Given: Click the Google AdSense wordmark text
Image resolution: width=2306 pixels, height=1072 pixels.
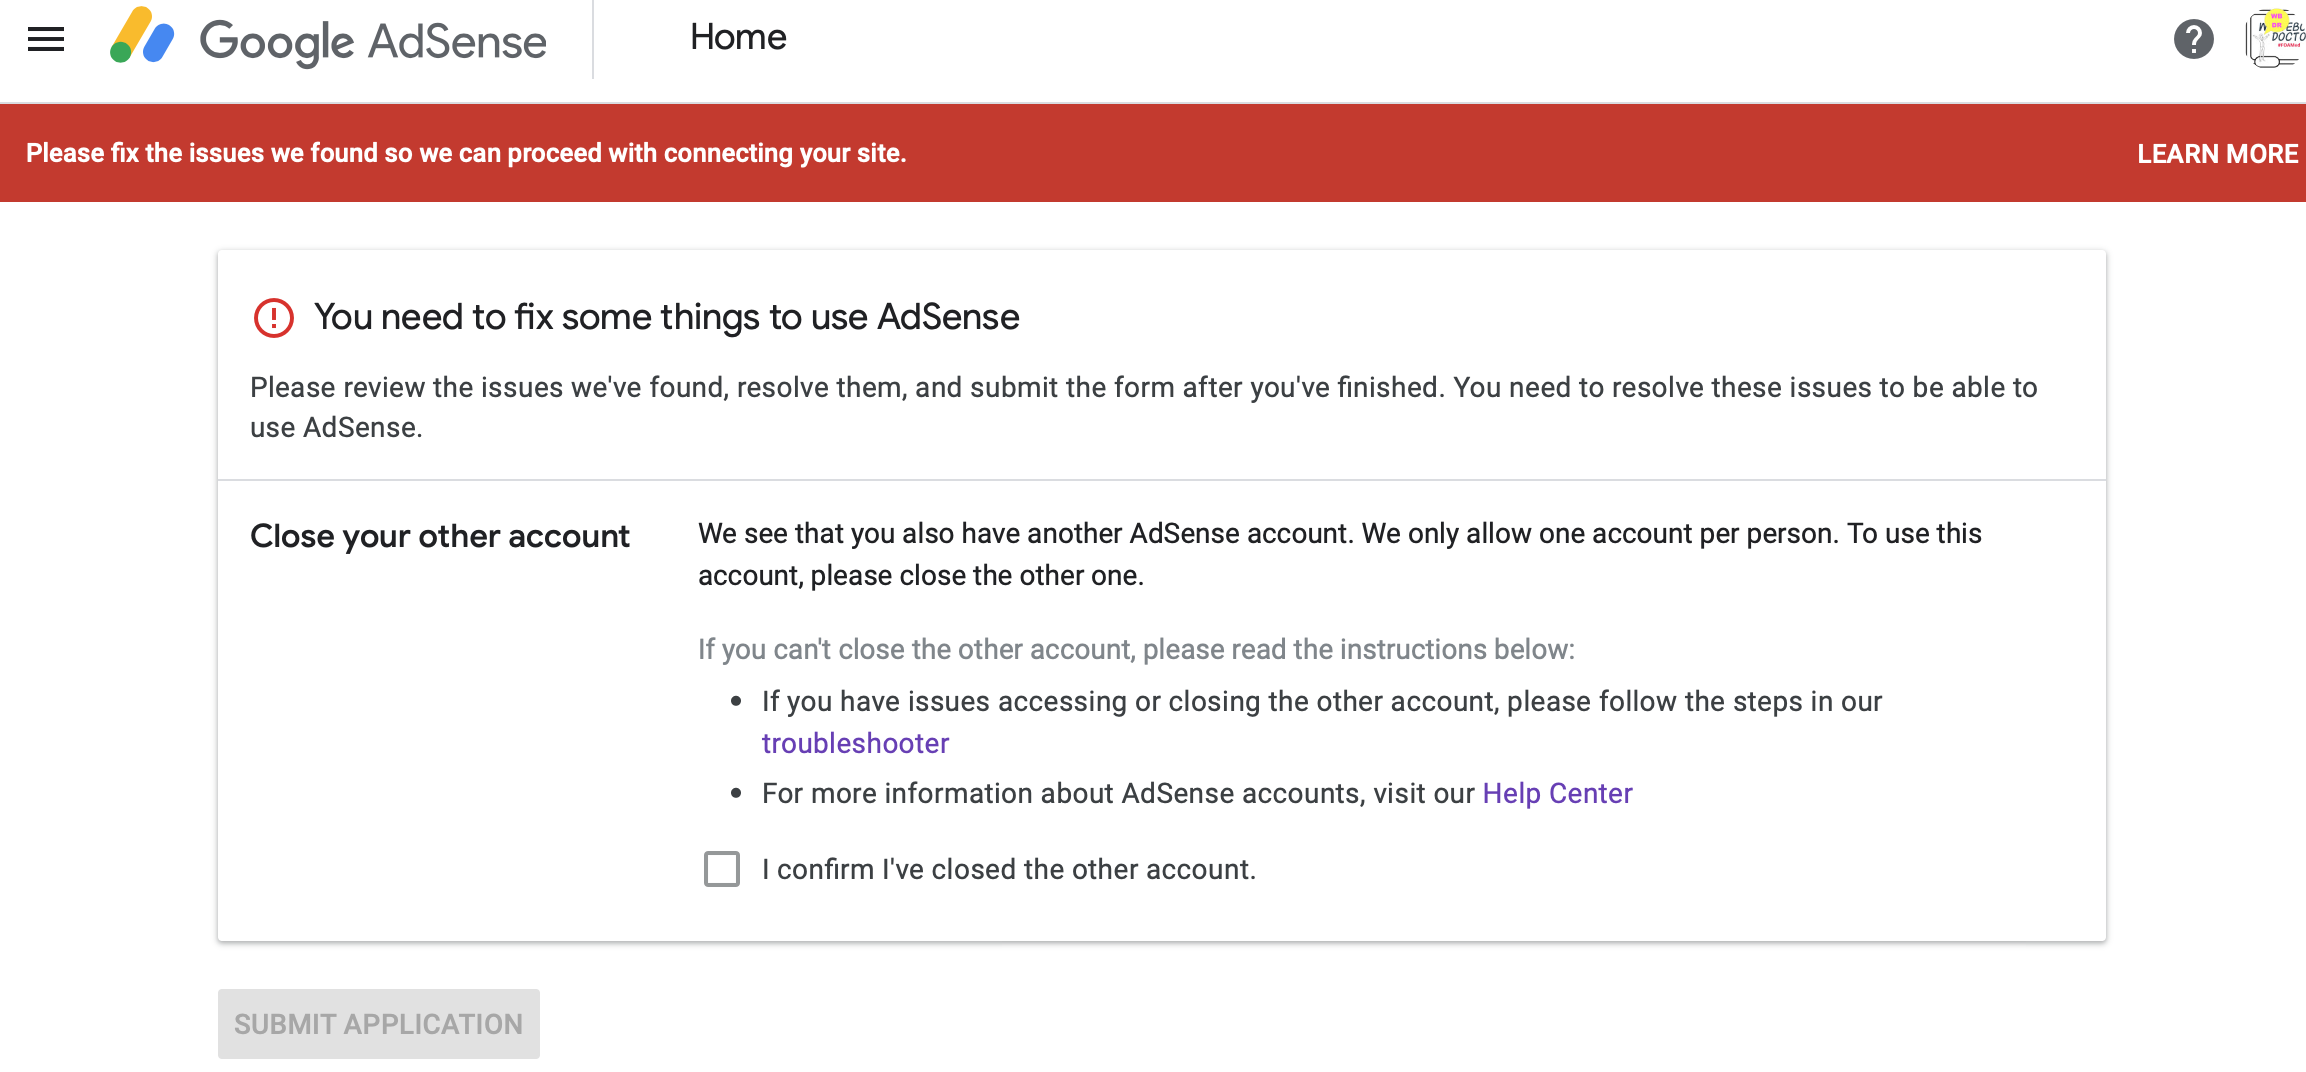Looking at the screenshot, I should click(373, 42).
